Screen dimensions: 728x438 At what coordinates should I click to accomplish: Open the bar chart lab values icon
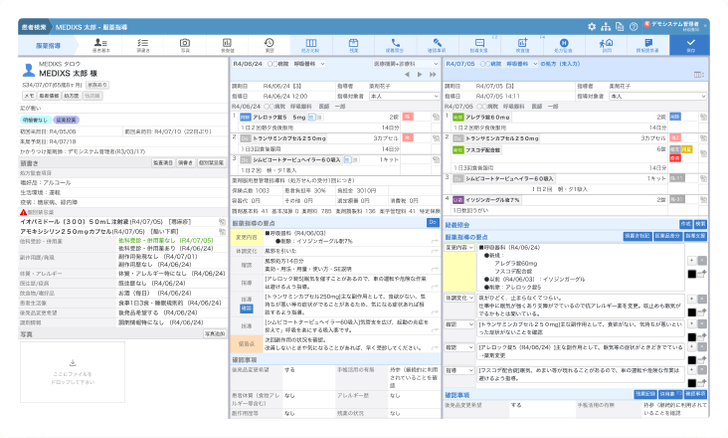(x=227, y=45)
